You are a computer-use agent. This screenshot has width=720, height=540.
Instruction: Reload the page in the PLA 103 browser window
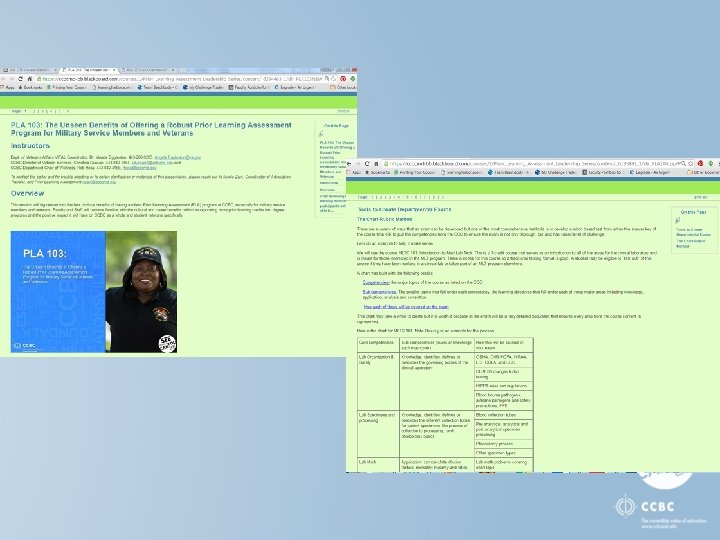point(21,79)
